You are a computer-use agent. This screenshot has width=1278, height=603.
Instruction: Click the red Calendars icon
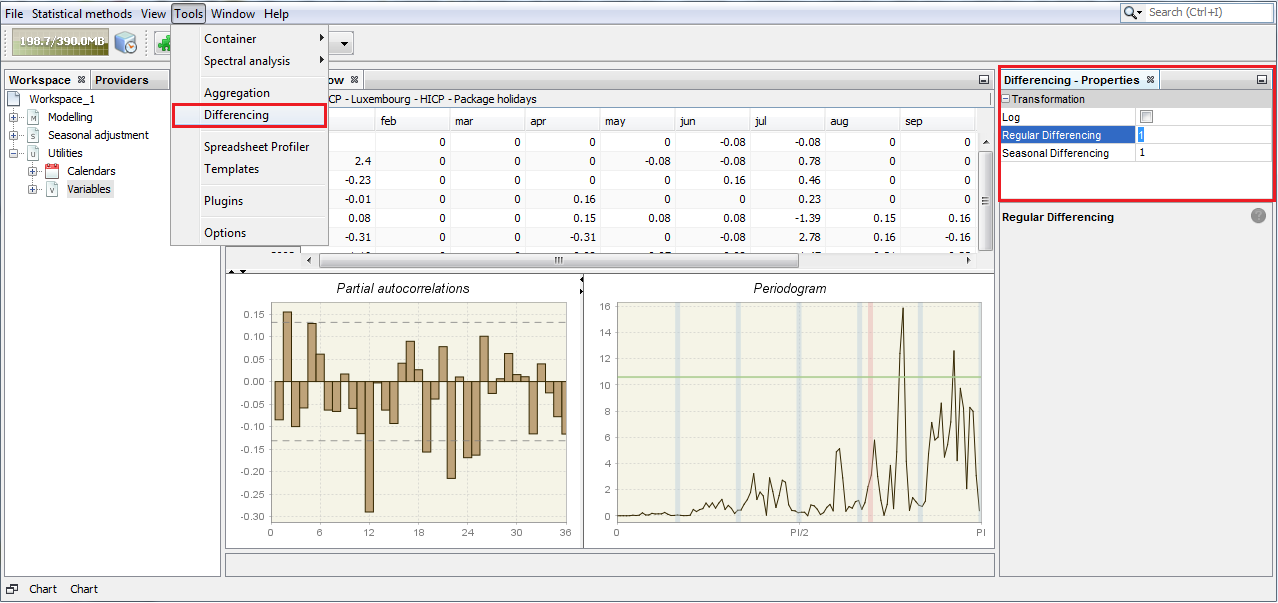click(x=52, y=171)
